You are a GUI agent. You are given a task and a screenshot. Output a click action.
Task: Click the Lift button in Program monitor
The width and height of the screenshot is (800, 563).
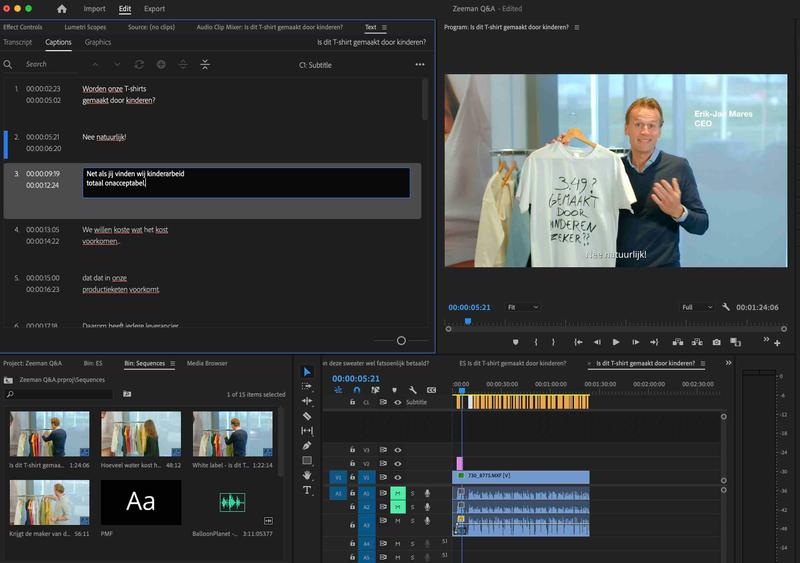(x=678, y=342)
